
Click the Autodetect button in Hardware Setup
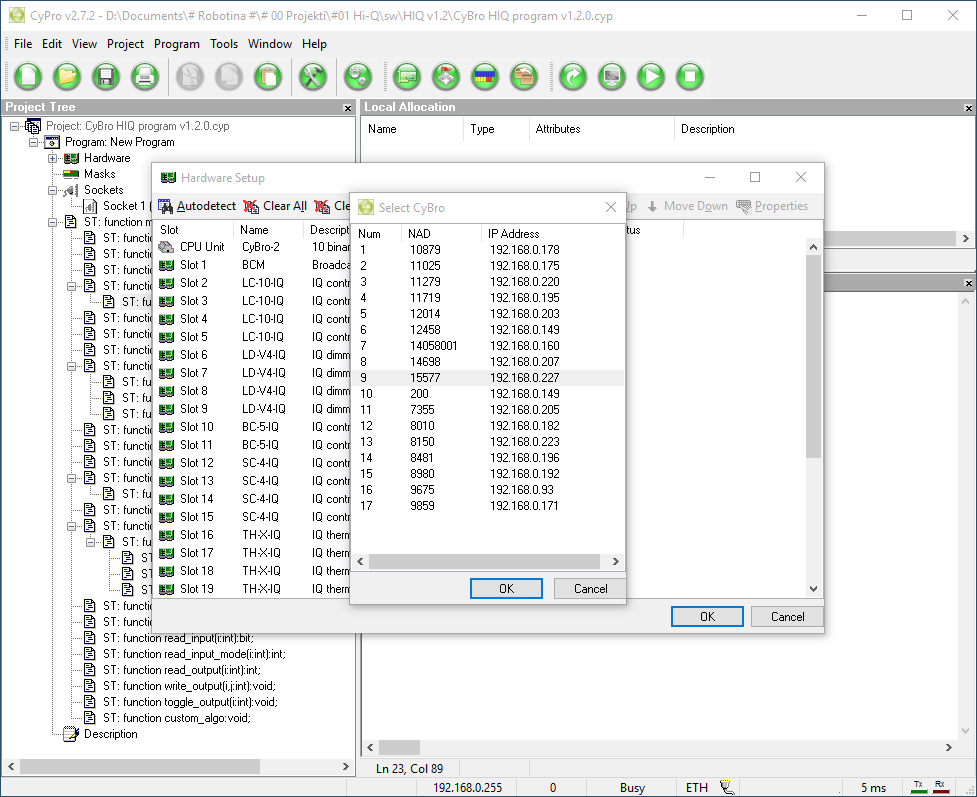pos(197,206)
